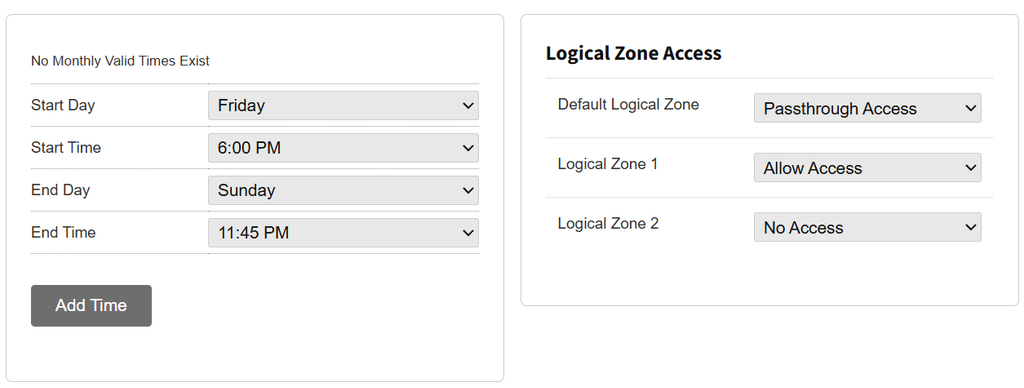Image resolution: width=1024 pixels, height=388 pixels.
Task: Click the Logical Zone 2 label
Action: 608,223
